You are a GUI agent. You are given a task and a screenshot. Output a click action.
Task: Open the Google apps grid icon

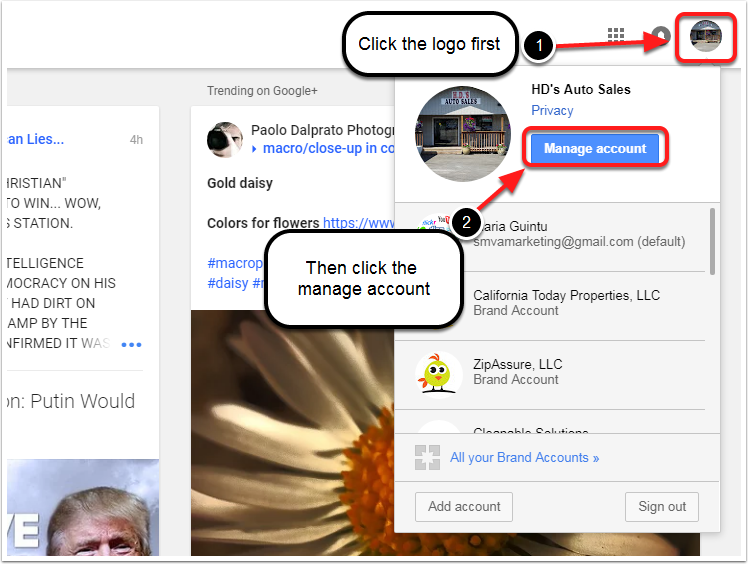[x=615, y=35]
